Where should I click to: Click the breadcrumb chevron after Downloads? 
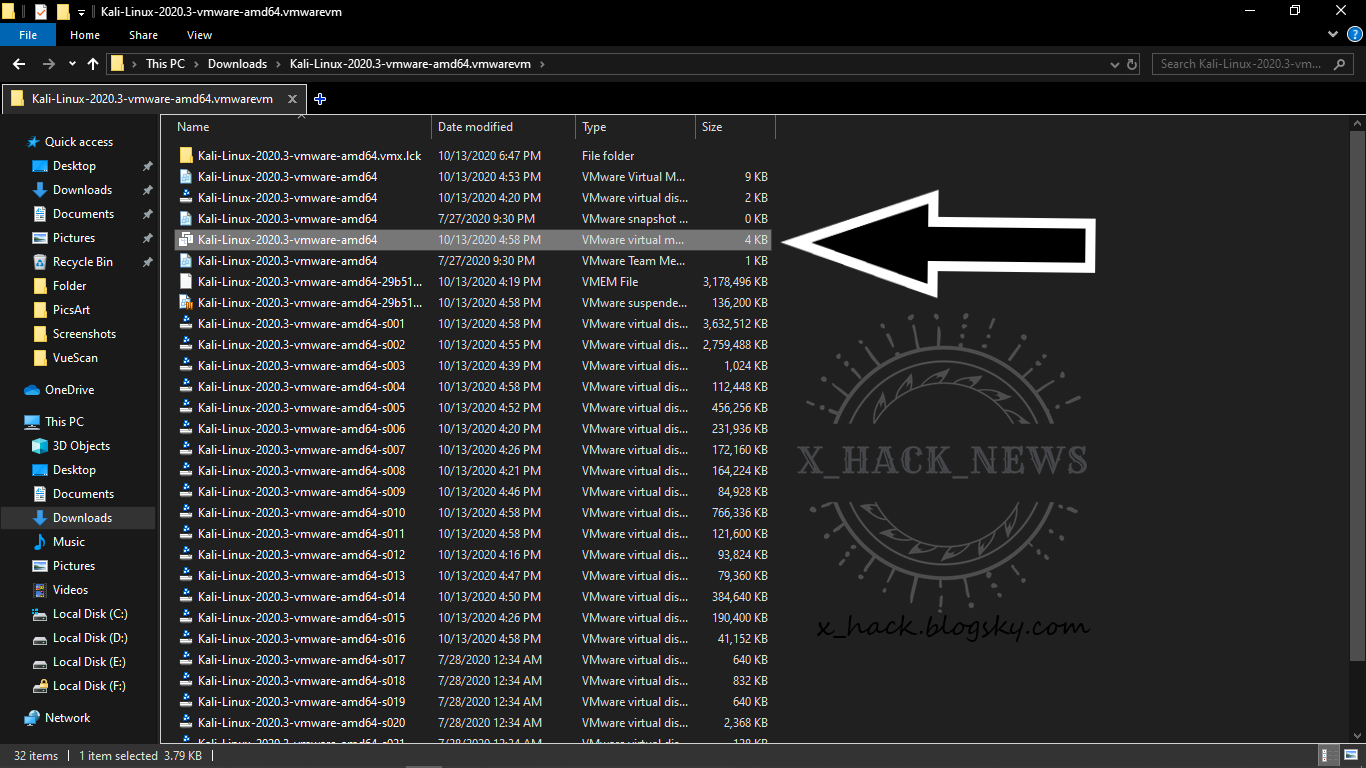(x=278, y=64)
